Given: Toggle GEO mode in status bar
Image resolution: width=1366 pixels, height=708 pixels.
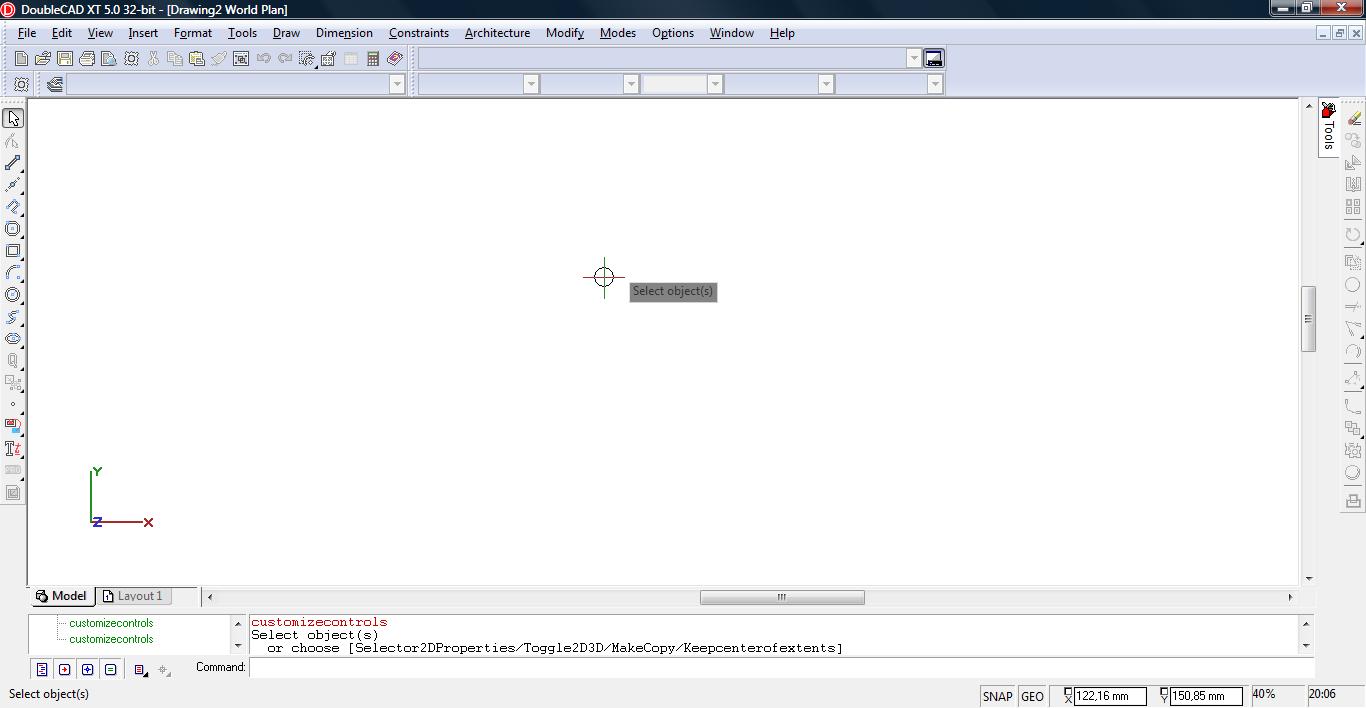Looking at the screenshot, I should click(1032, 696).
